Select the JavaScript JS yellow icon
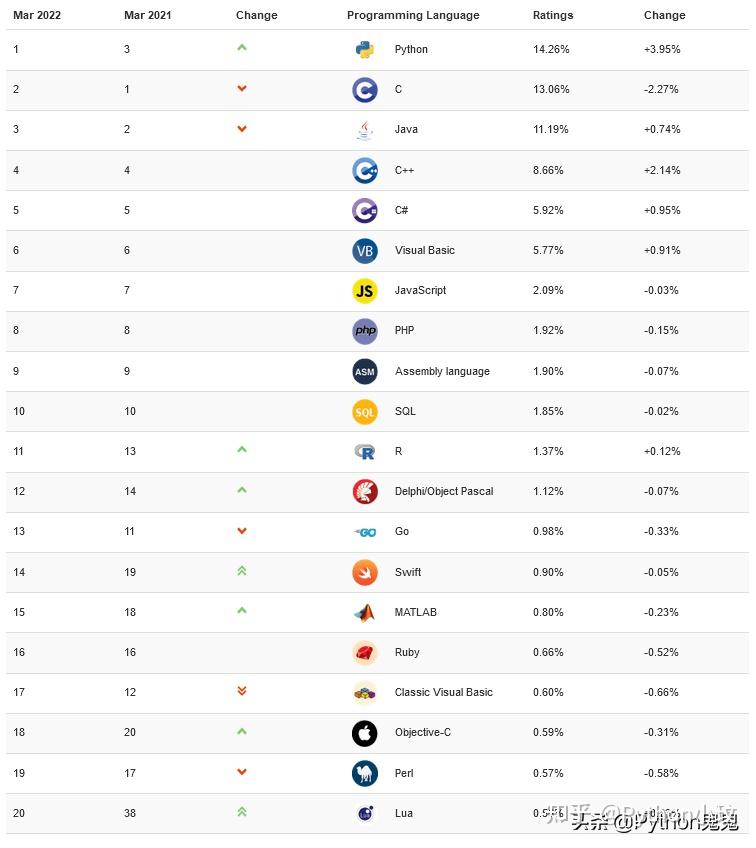 click(x=365, y=291)
